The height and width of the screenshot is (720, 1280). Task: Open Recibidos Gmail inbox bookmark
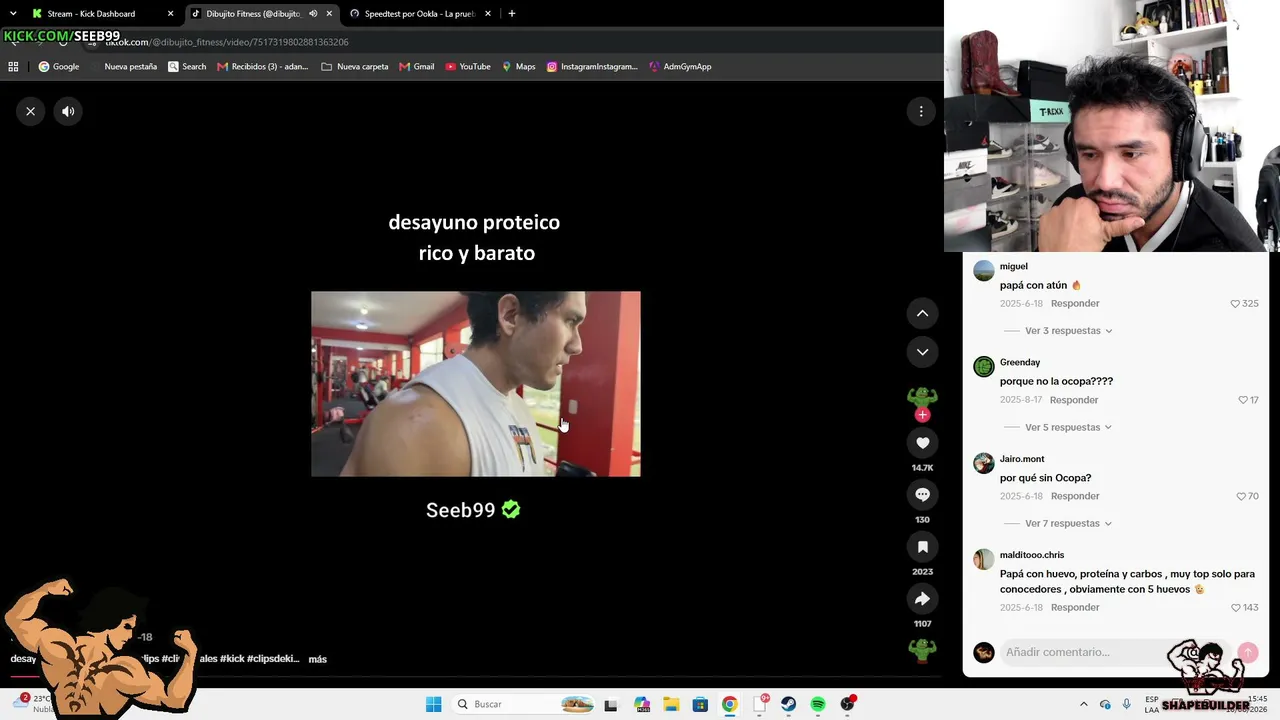coord(263,67)
